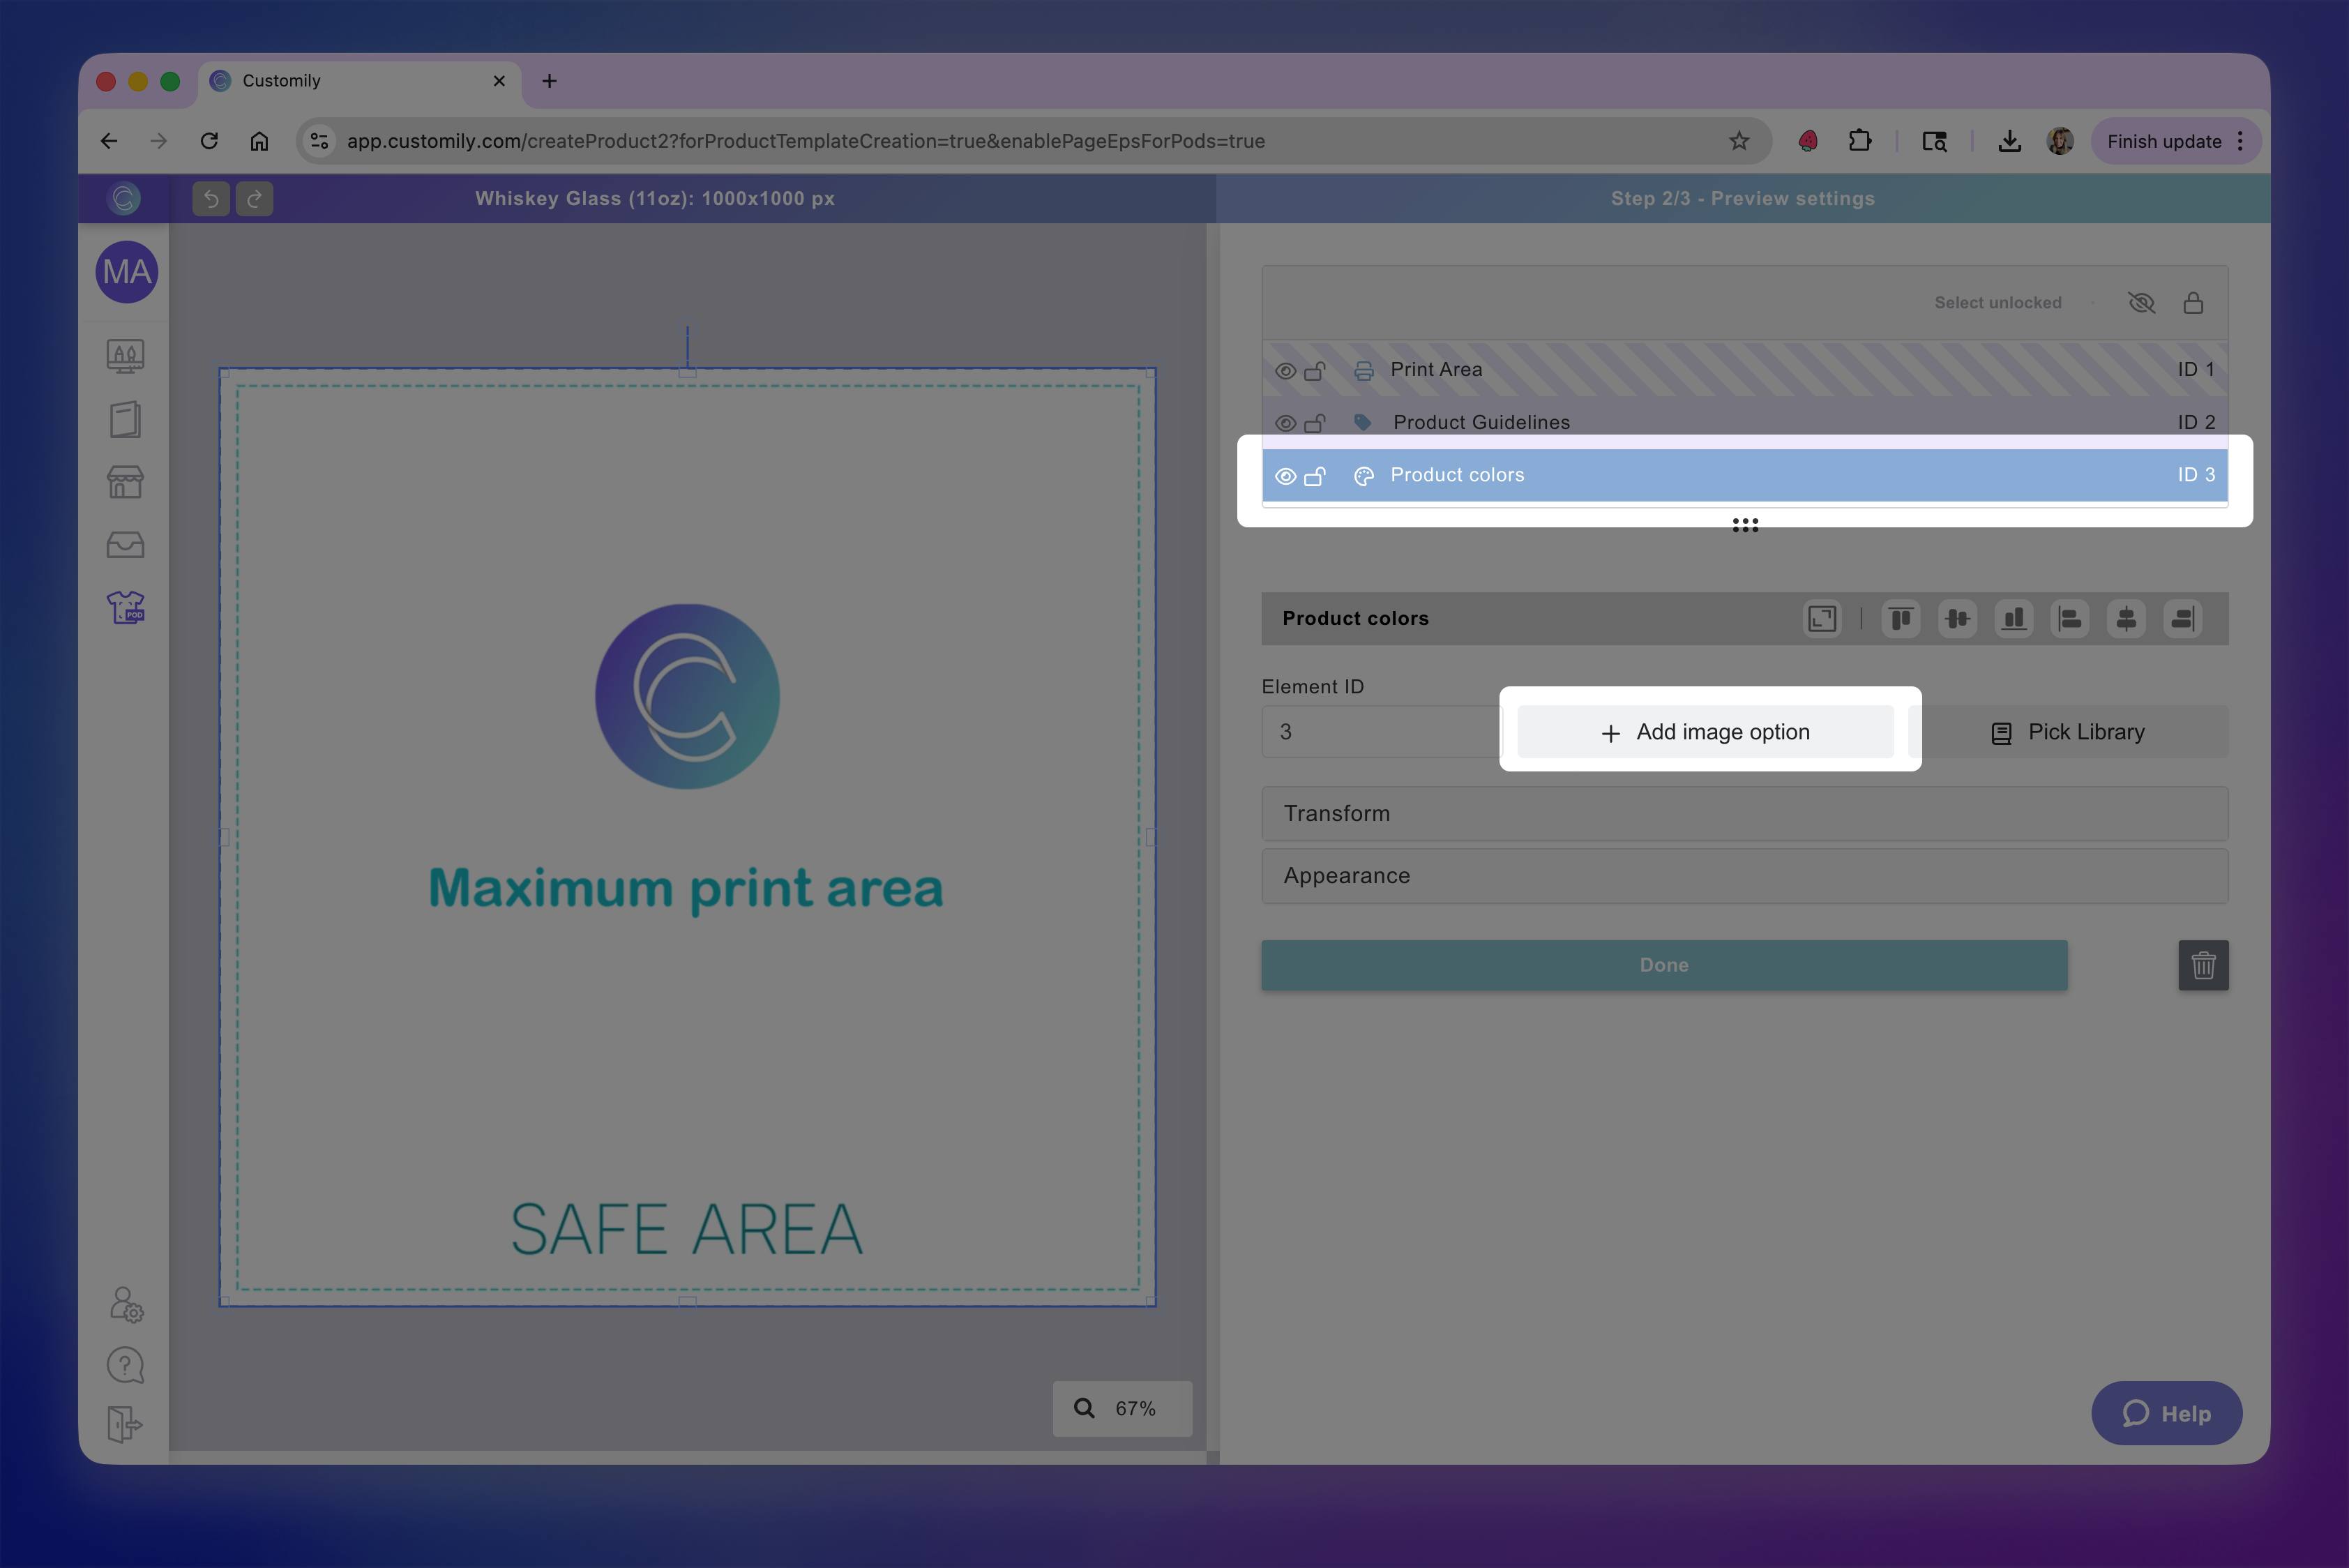
Task: Select the design mockups monitor icon
Action: (x=125, y=355)
